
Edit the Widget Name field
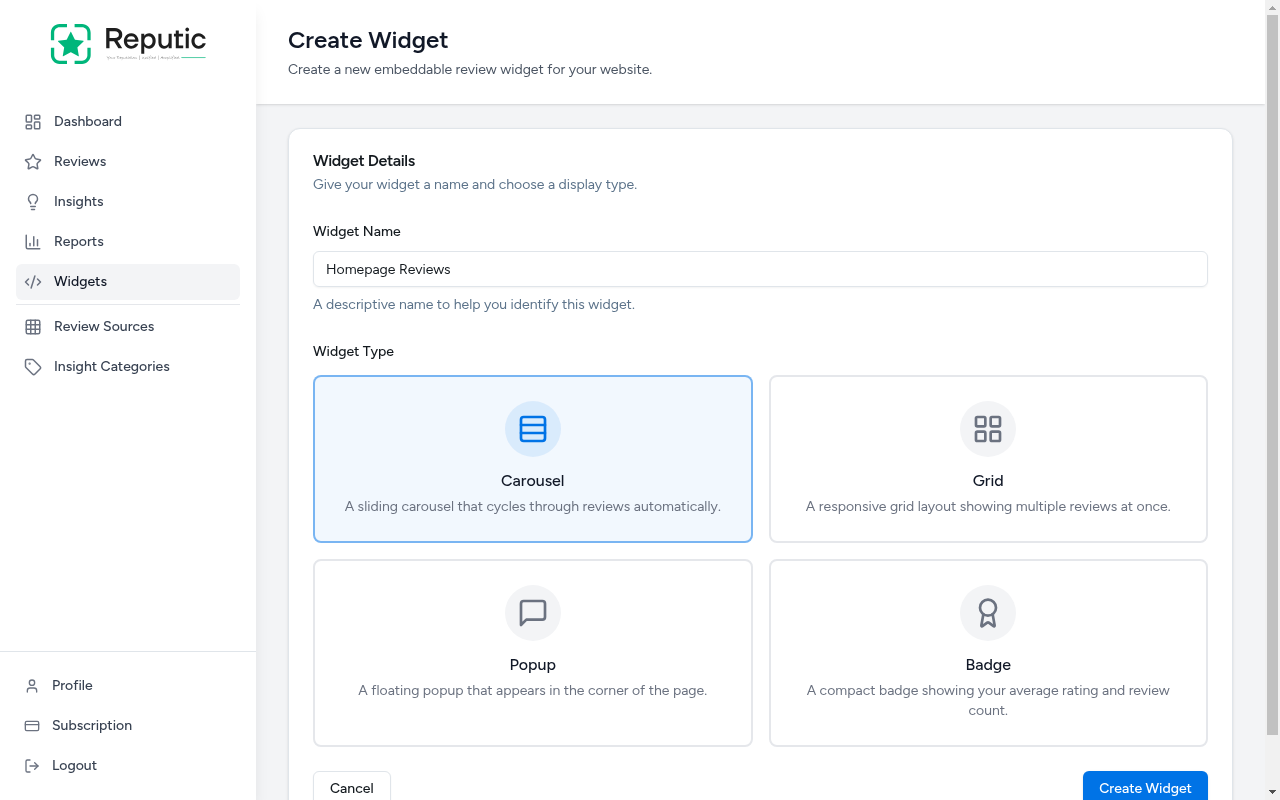pos(760,269)
